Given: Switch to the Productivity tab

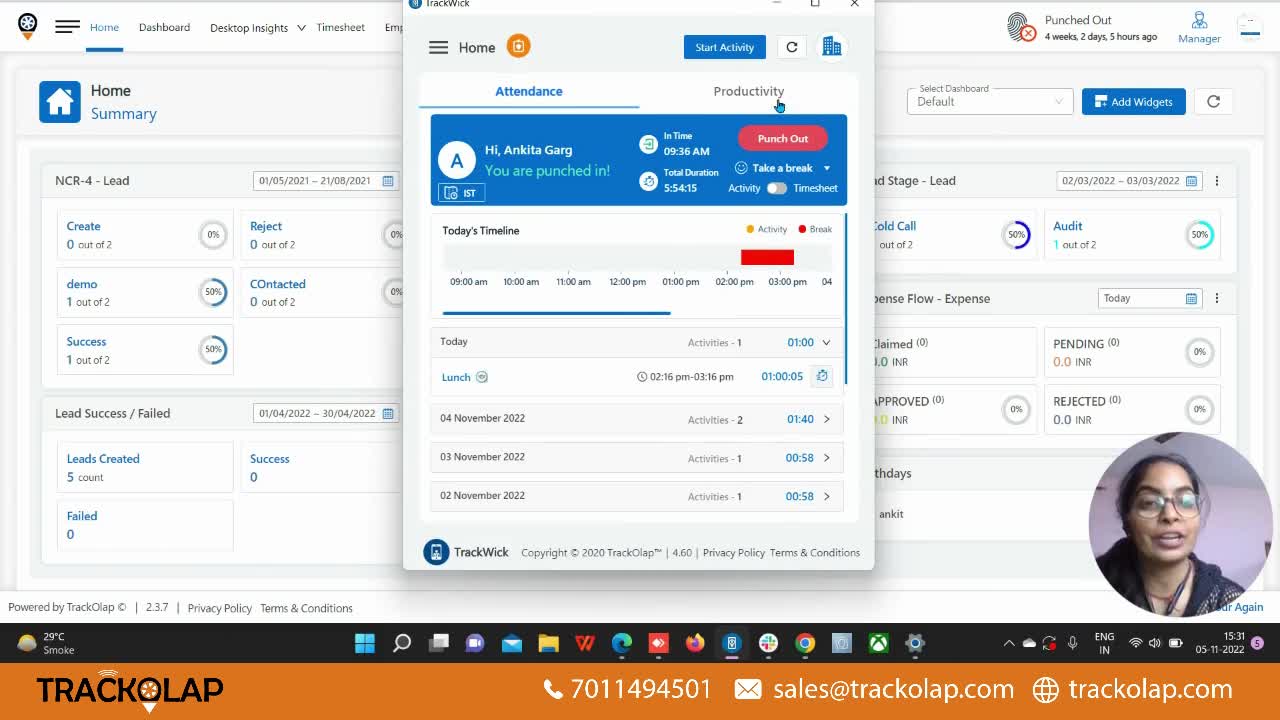Looking at the screenshot, I should point(748,91).
